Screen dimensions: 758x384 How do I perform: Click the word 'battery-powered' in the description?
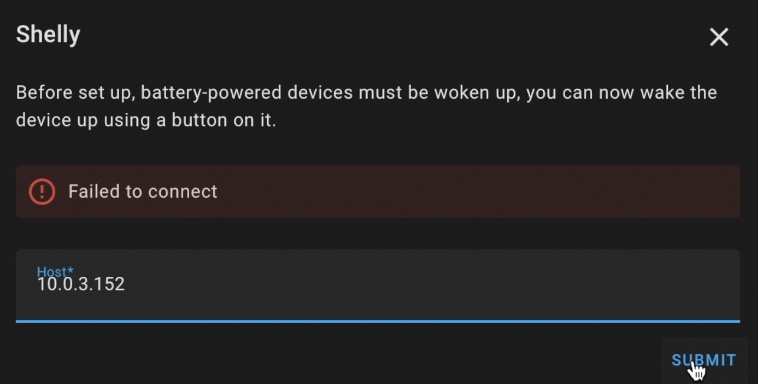[x=211, y=92]
